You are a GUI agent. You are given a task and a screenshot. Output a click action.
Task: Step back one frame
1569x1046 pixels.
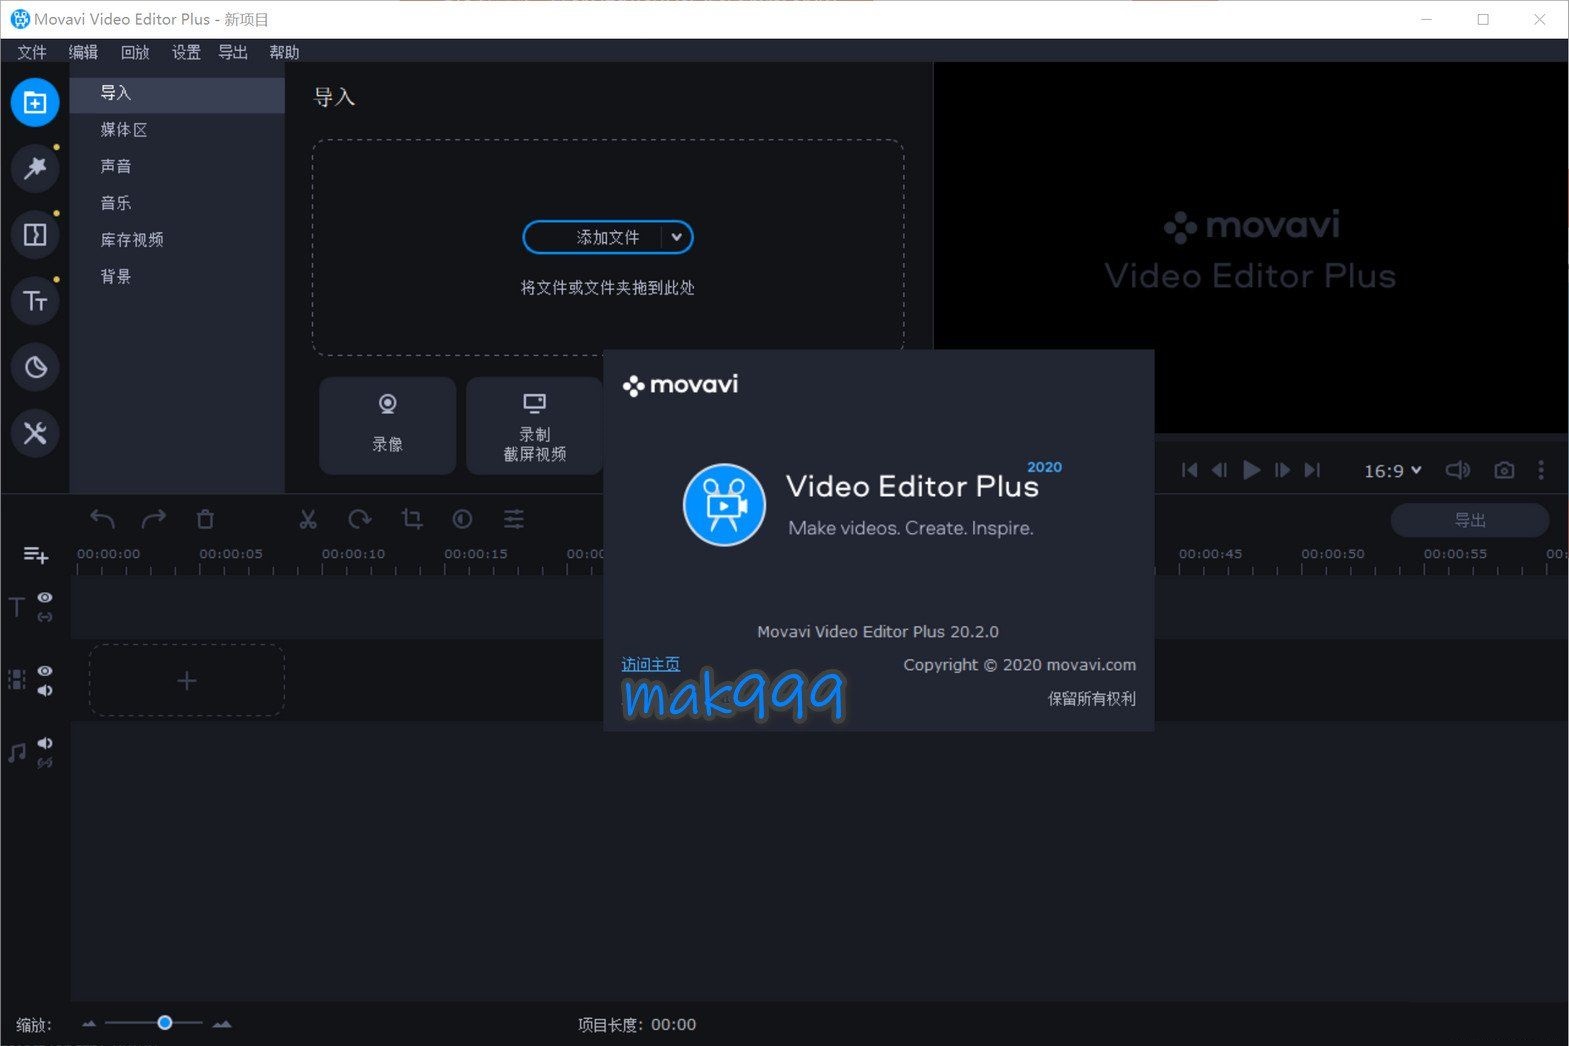(1219, 470)
